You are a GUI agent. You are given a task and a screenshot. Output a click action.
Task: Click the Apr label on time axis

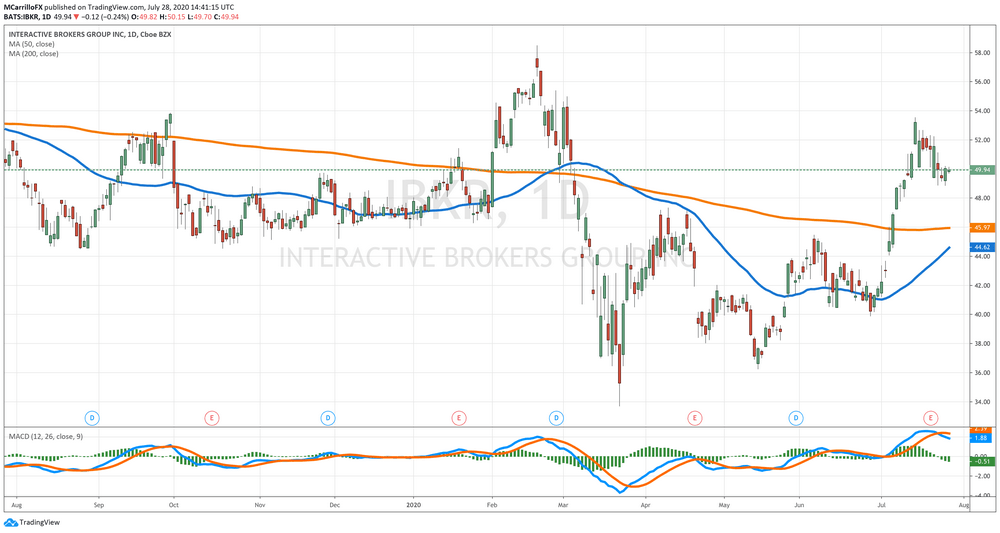(x=645, y=505)
